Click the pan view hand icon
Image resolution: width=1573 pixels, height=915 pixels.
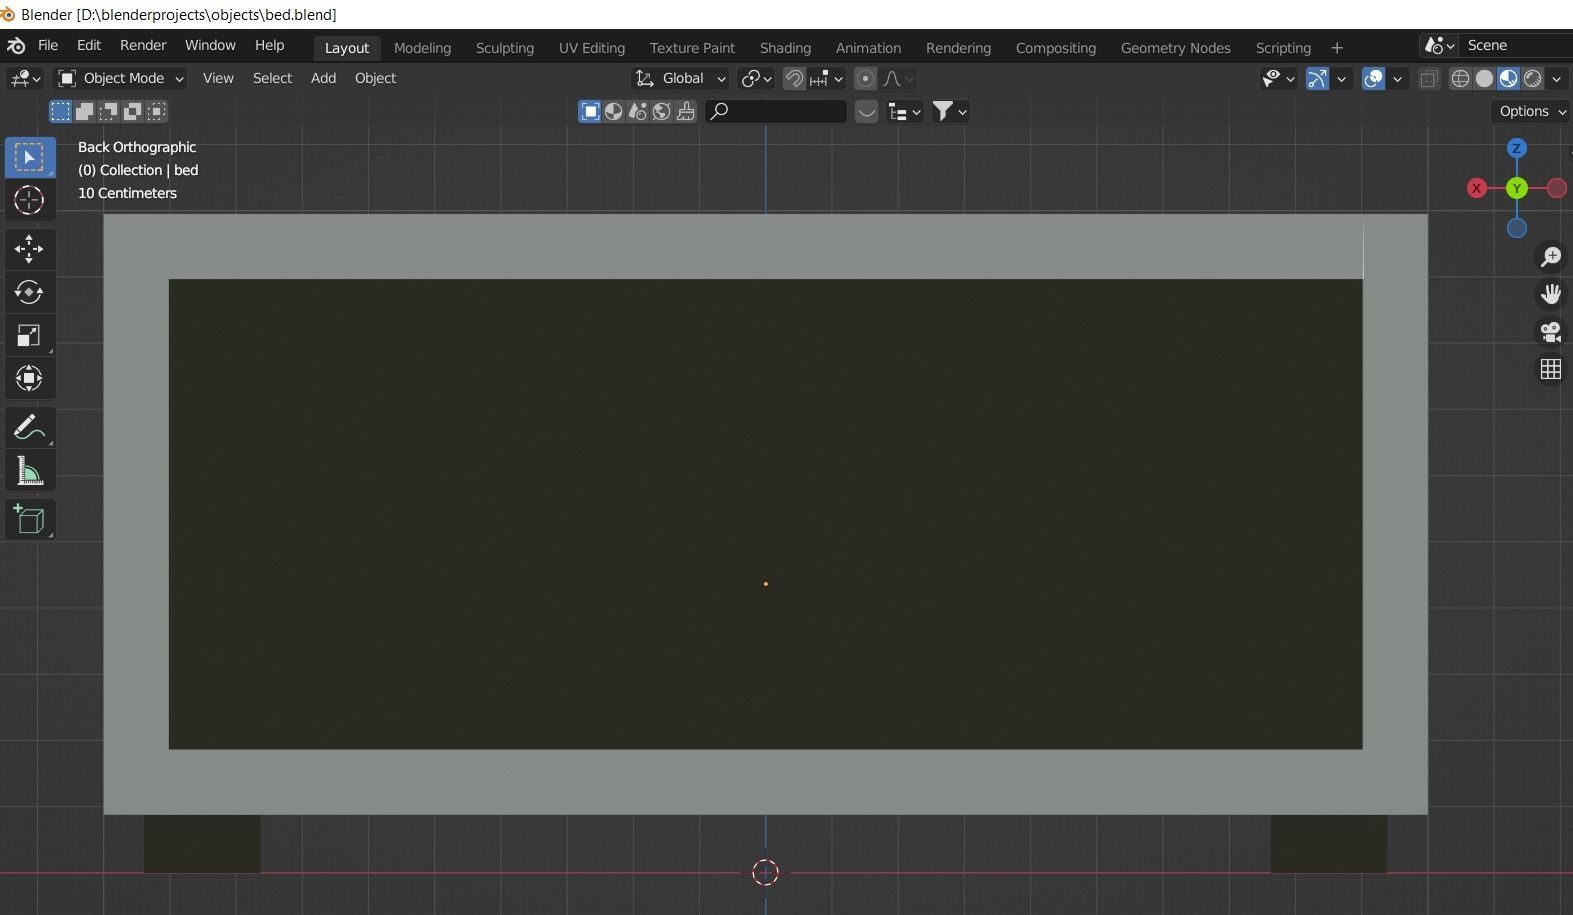tap(1551, 295)
